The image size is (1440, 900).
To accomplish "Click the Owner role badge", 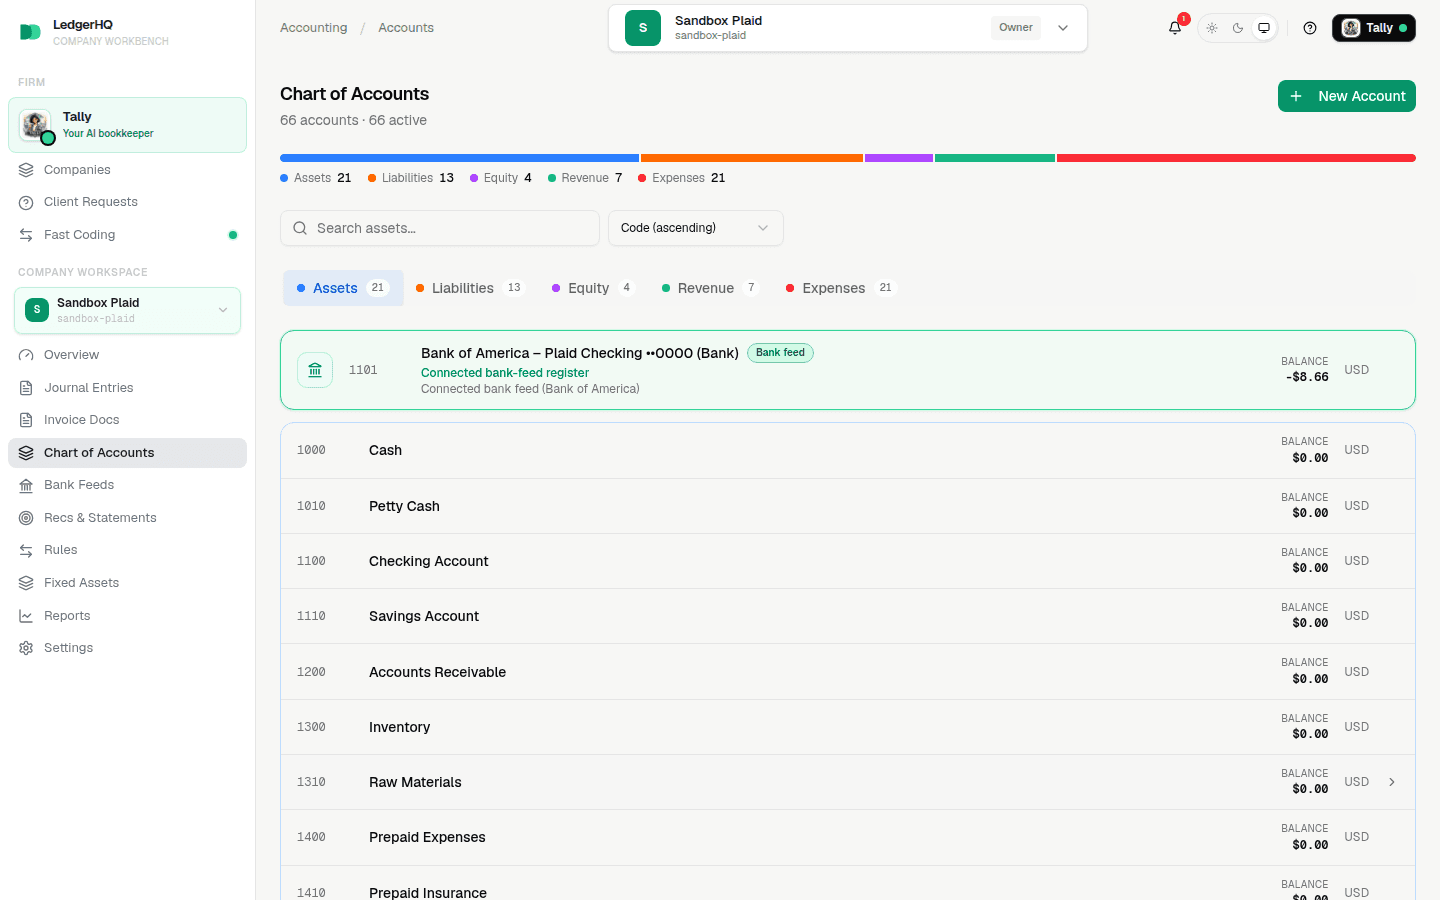I will 1016,28.
